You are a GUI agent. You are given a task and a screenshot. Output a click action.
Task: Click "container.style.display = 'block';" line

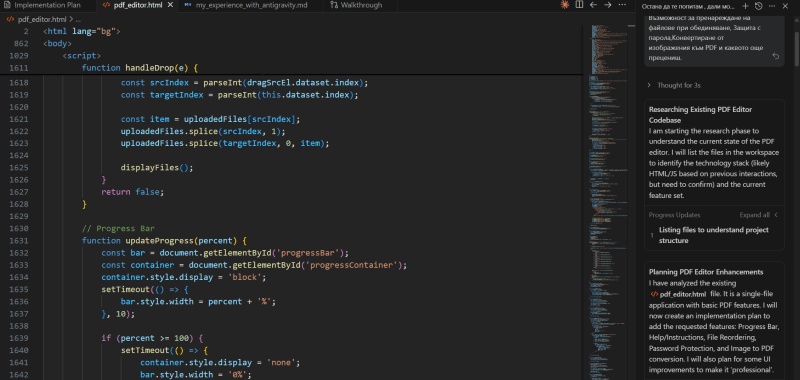[x=184, y=277]
